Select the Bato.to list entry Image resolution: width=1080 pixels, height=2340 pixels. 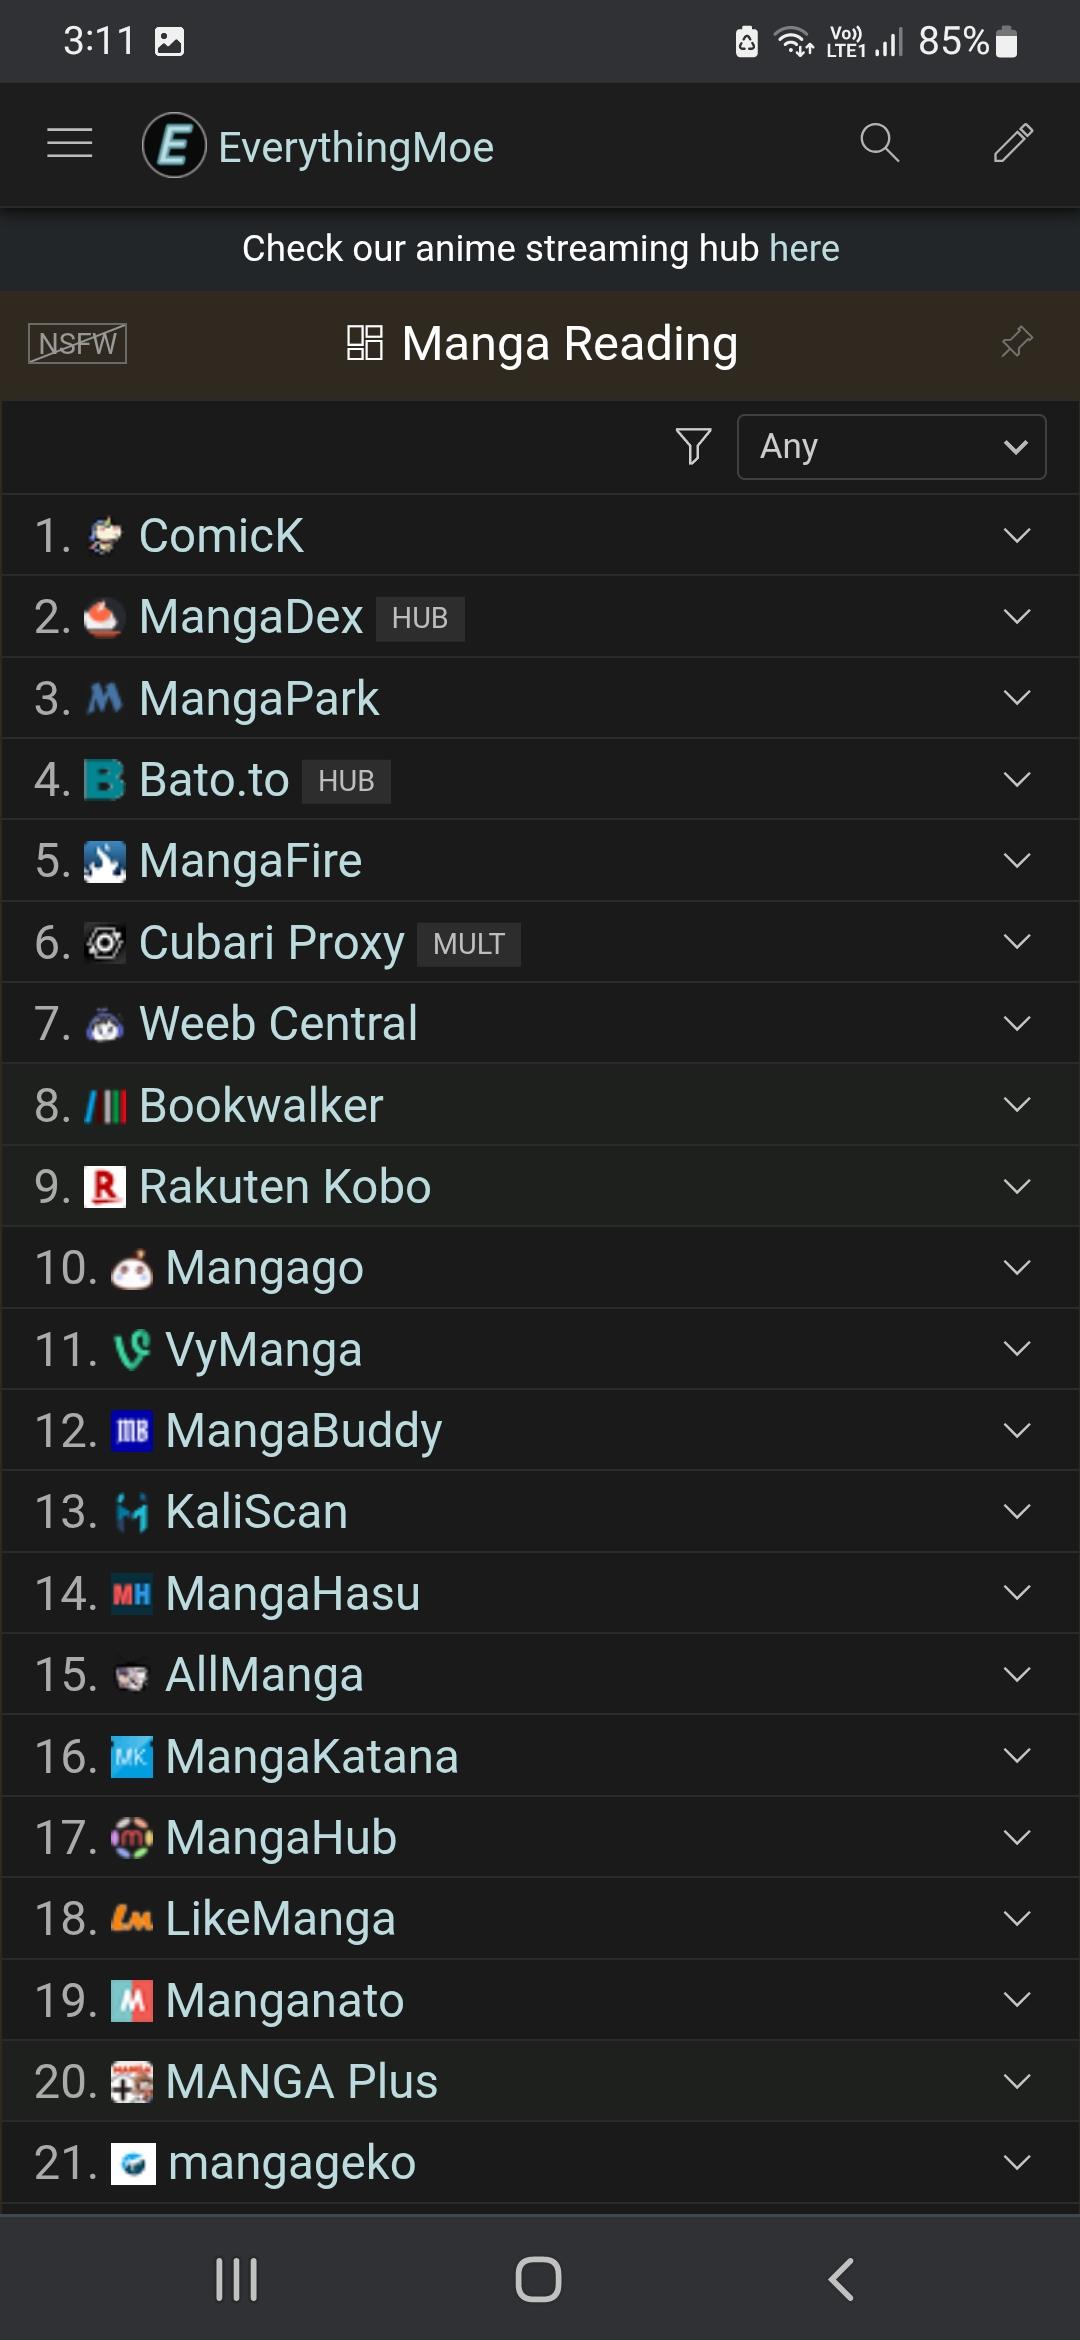click(214, 780)
